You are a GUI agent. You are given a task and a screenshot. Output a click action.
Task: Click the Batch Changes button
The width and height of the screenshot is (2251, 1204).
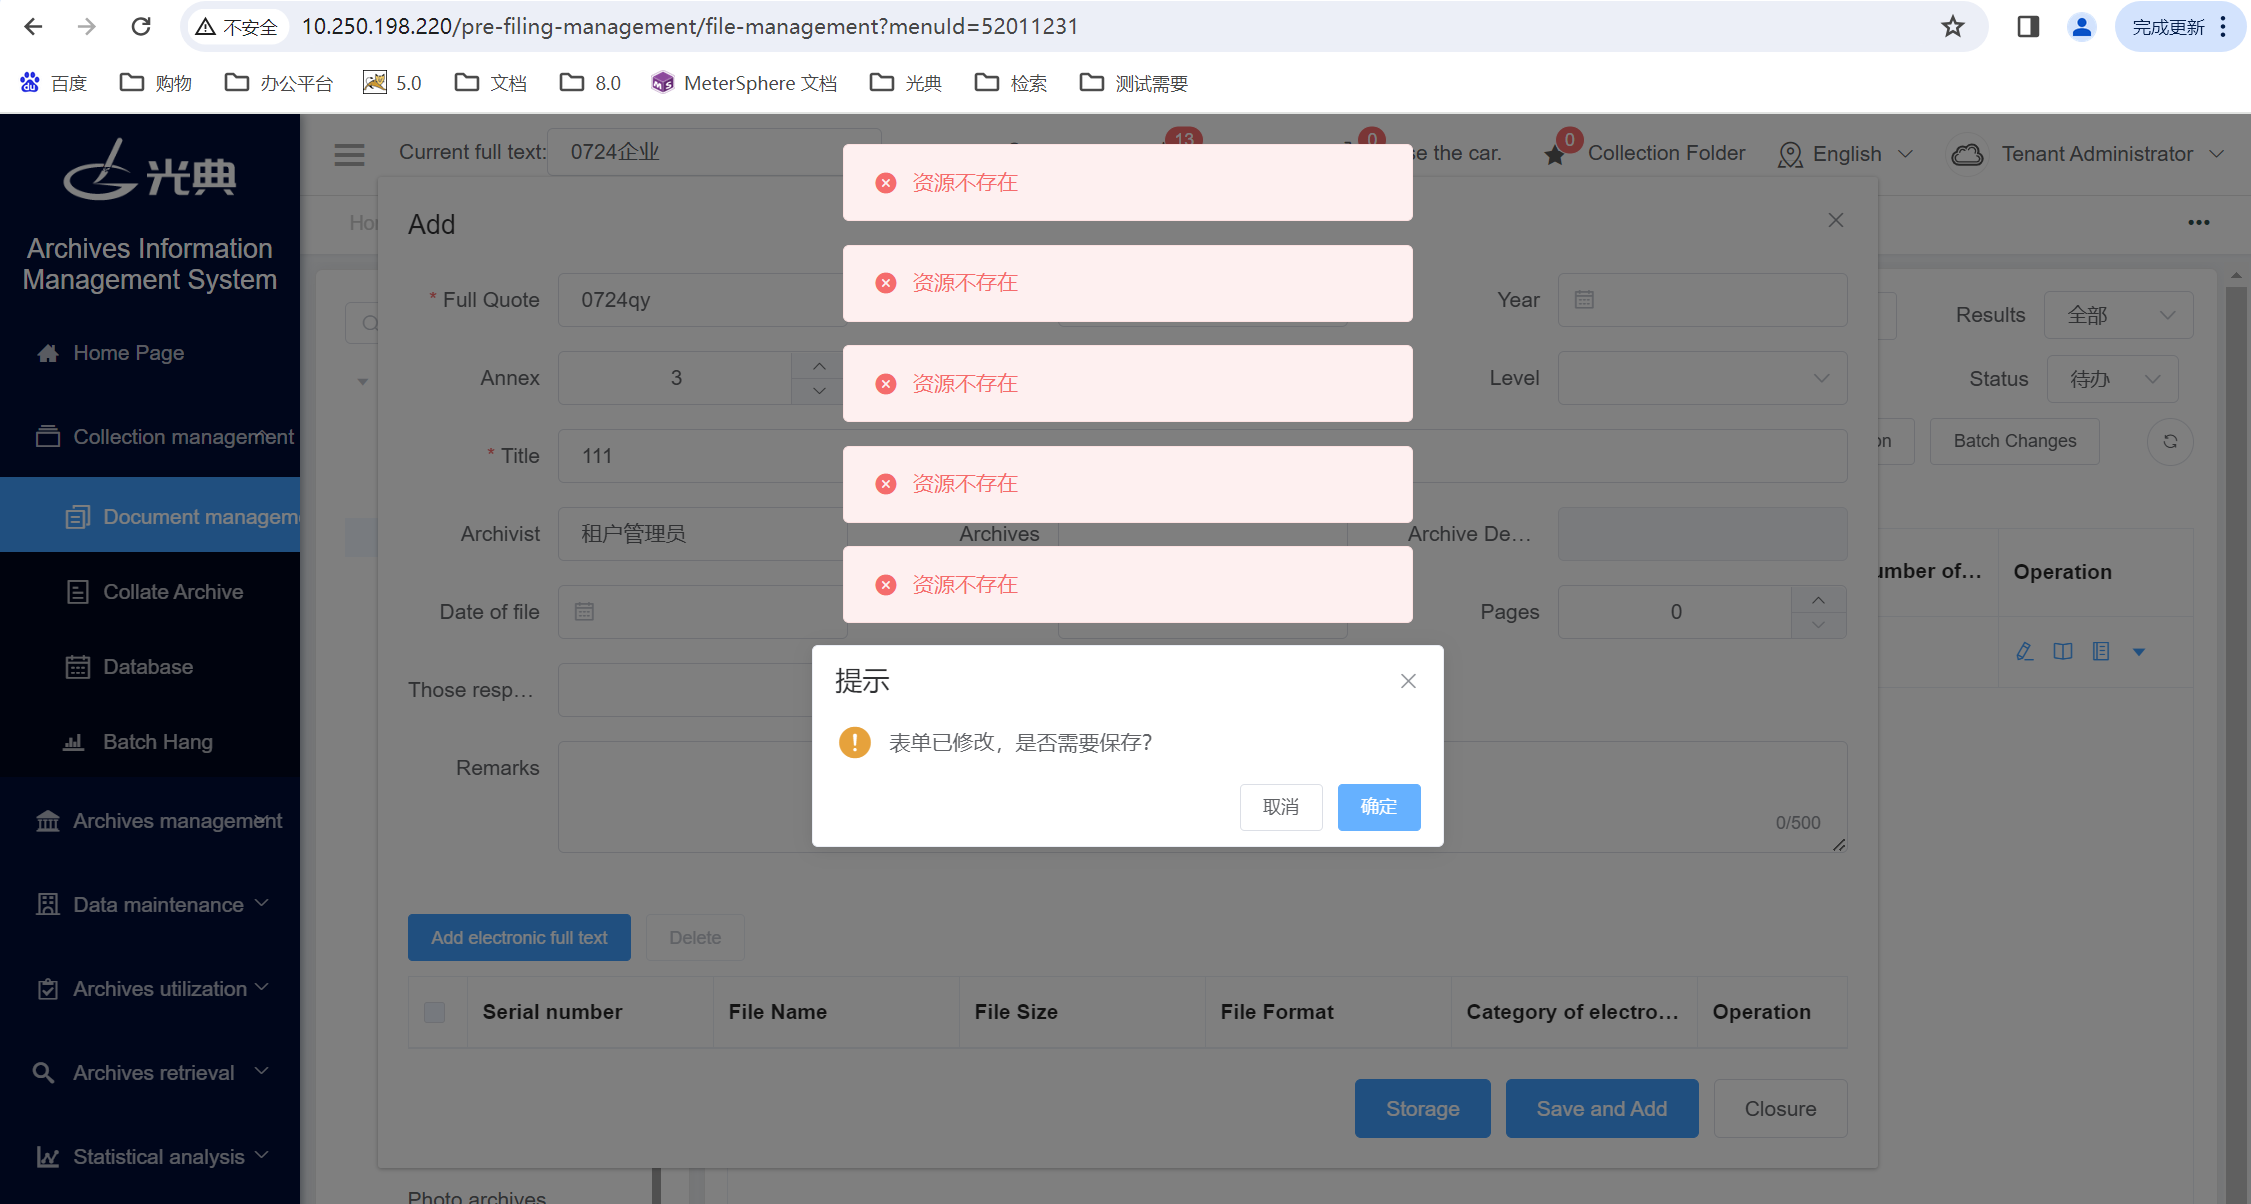(x=2015, y=441)
